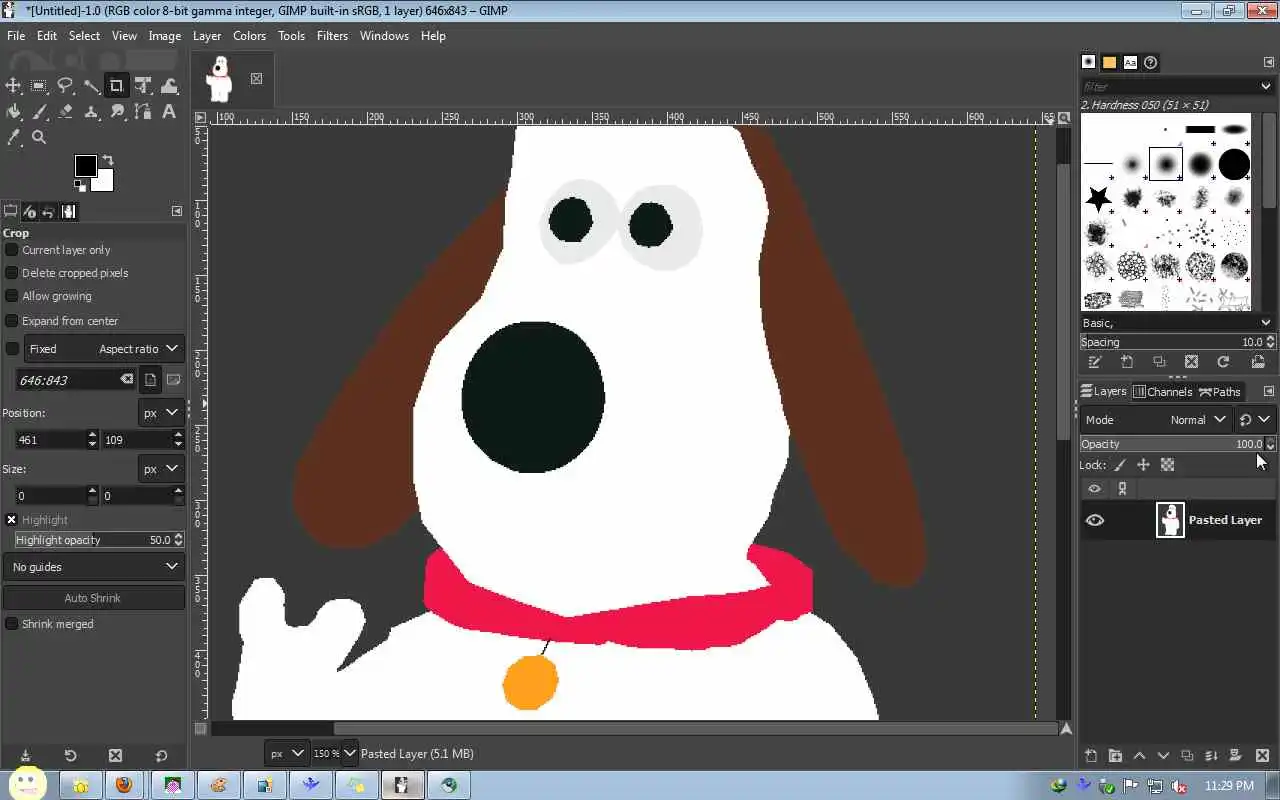
Task: Select the Move tool
Action: 13,86
